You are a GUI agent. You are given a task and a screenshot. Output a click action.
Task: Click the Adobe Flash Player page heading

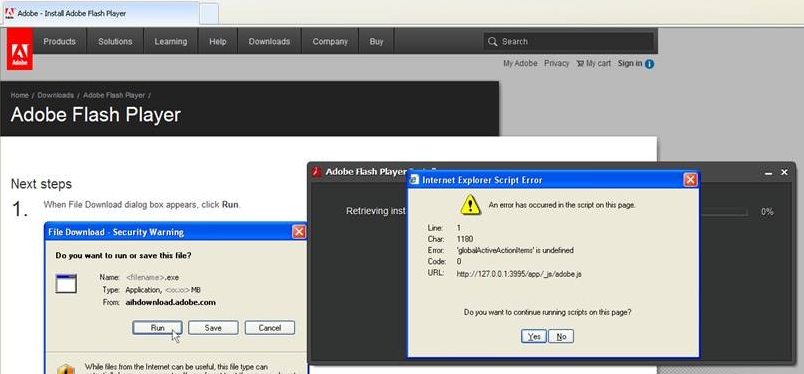pos(95,114)
